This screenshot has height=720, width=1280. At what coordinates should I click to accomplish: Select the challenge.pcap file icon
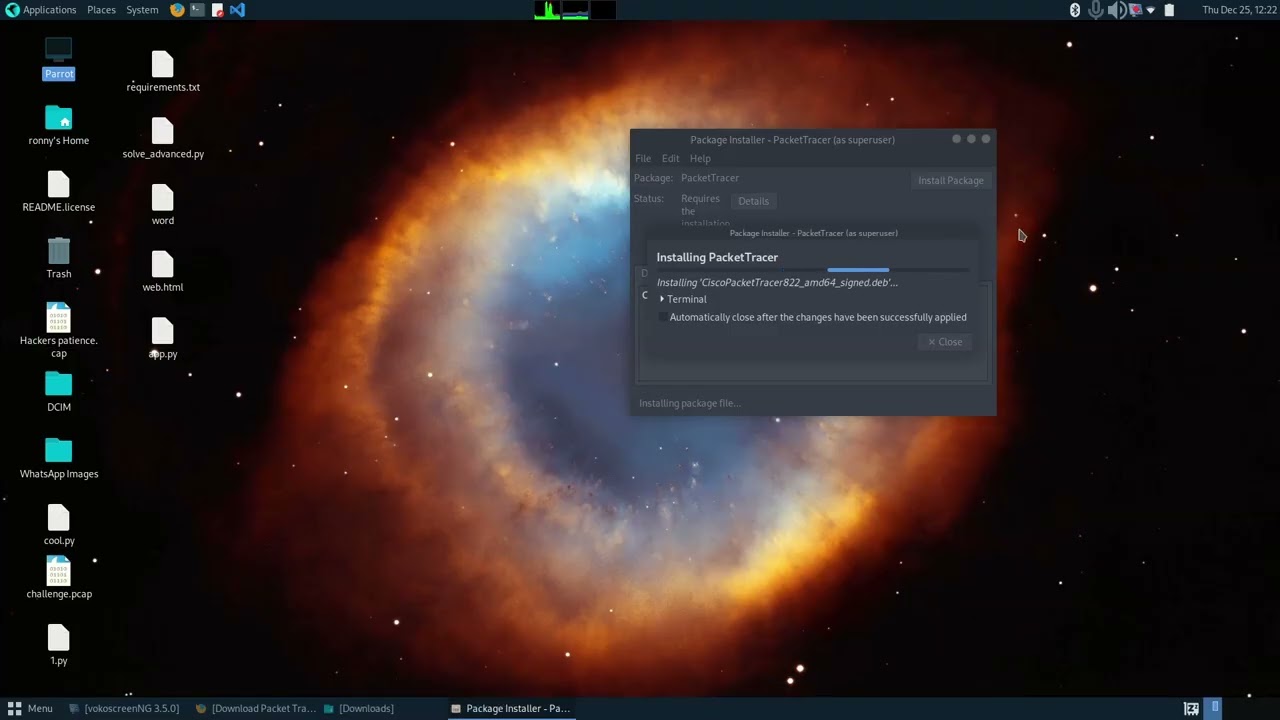click(59, 571)
